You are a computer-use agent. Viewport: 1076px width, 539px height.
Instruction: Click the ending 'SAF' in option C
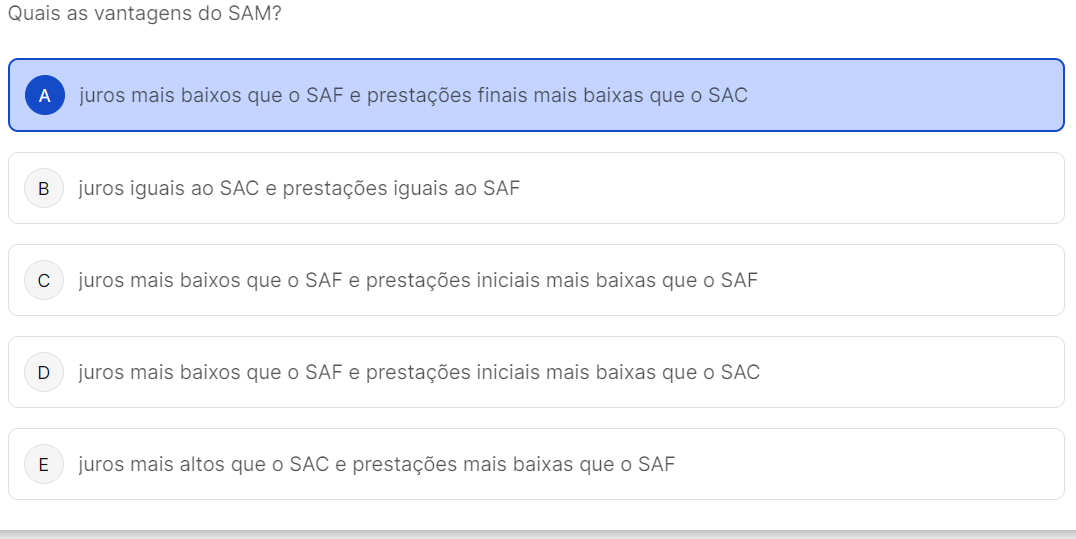[739, 280]
